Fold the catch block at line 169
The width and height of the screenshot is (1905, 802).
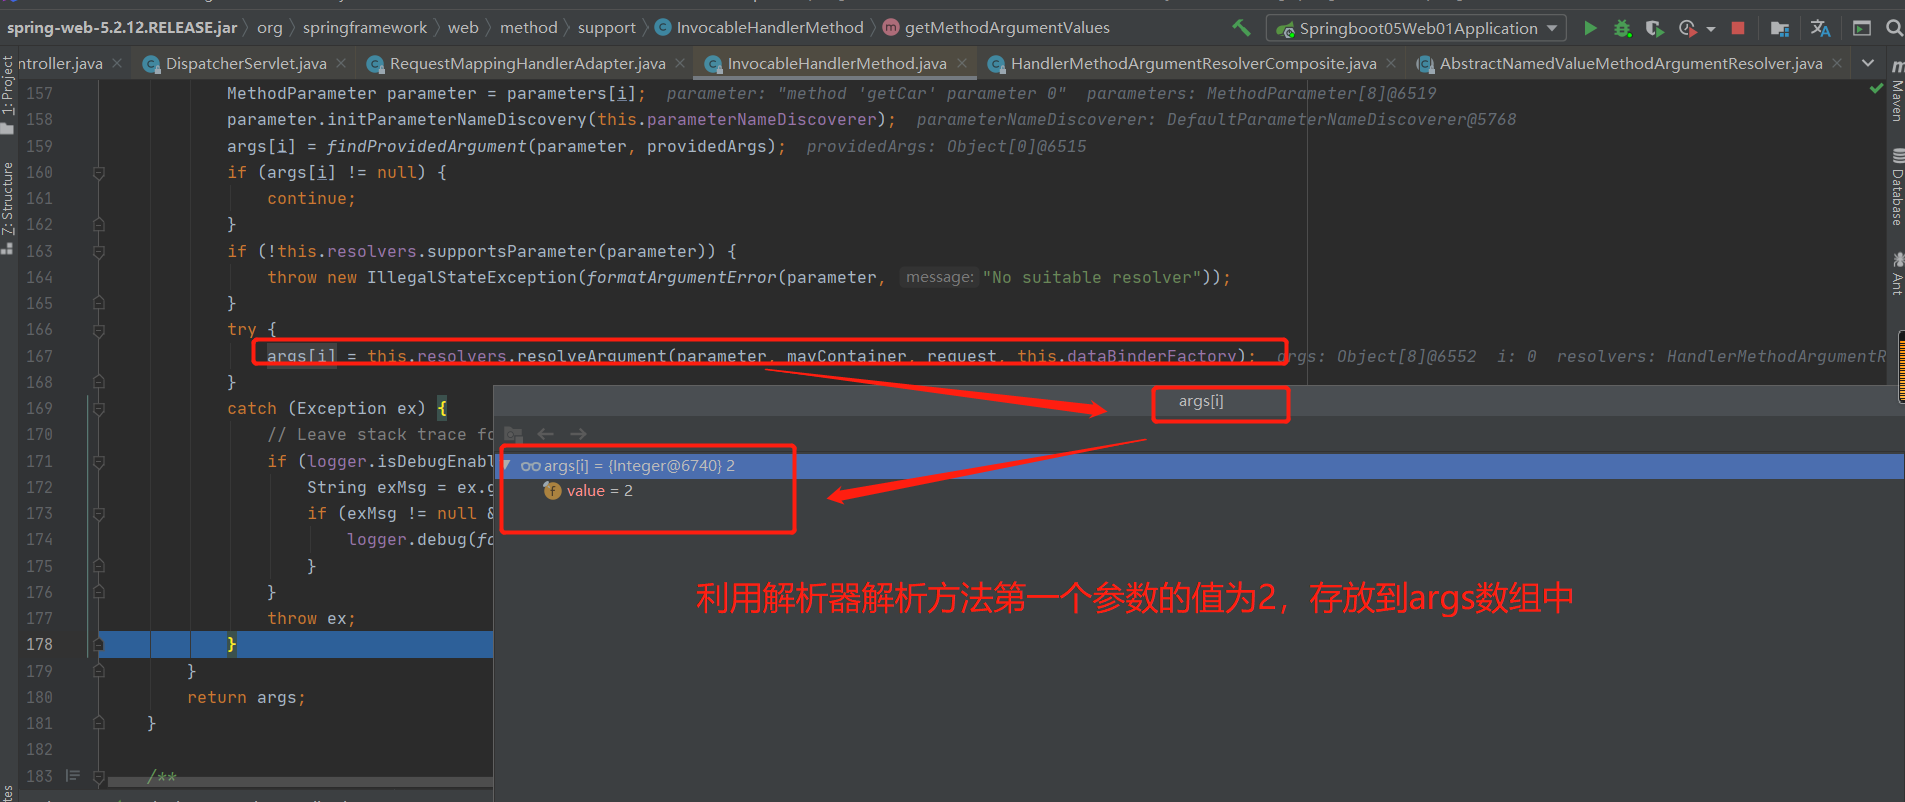coord(99,409)
